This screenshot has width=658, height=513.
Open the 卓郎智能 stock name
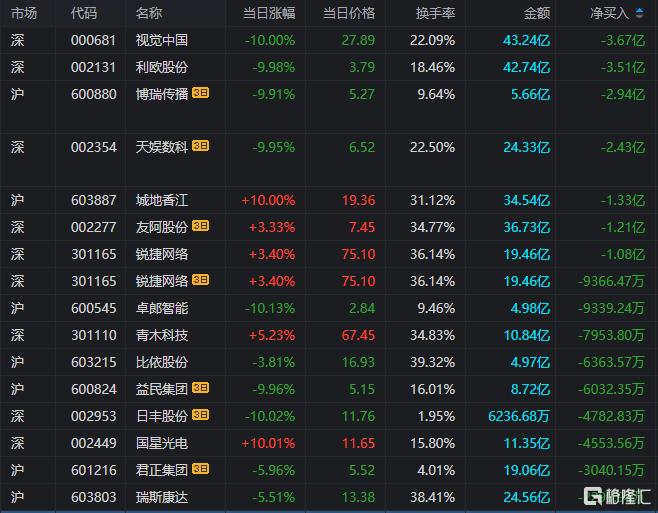(162, 308)
